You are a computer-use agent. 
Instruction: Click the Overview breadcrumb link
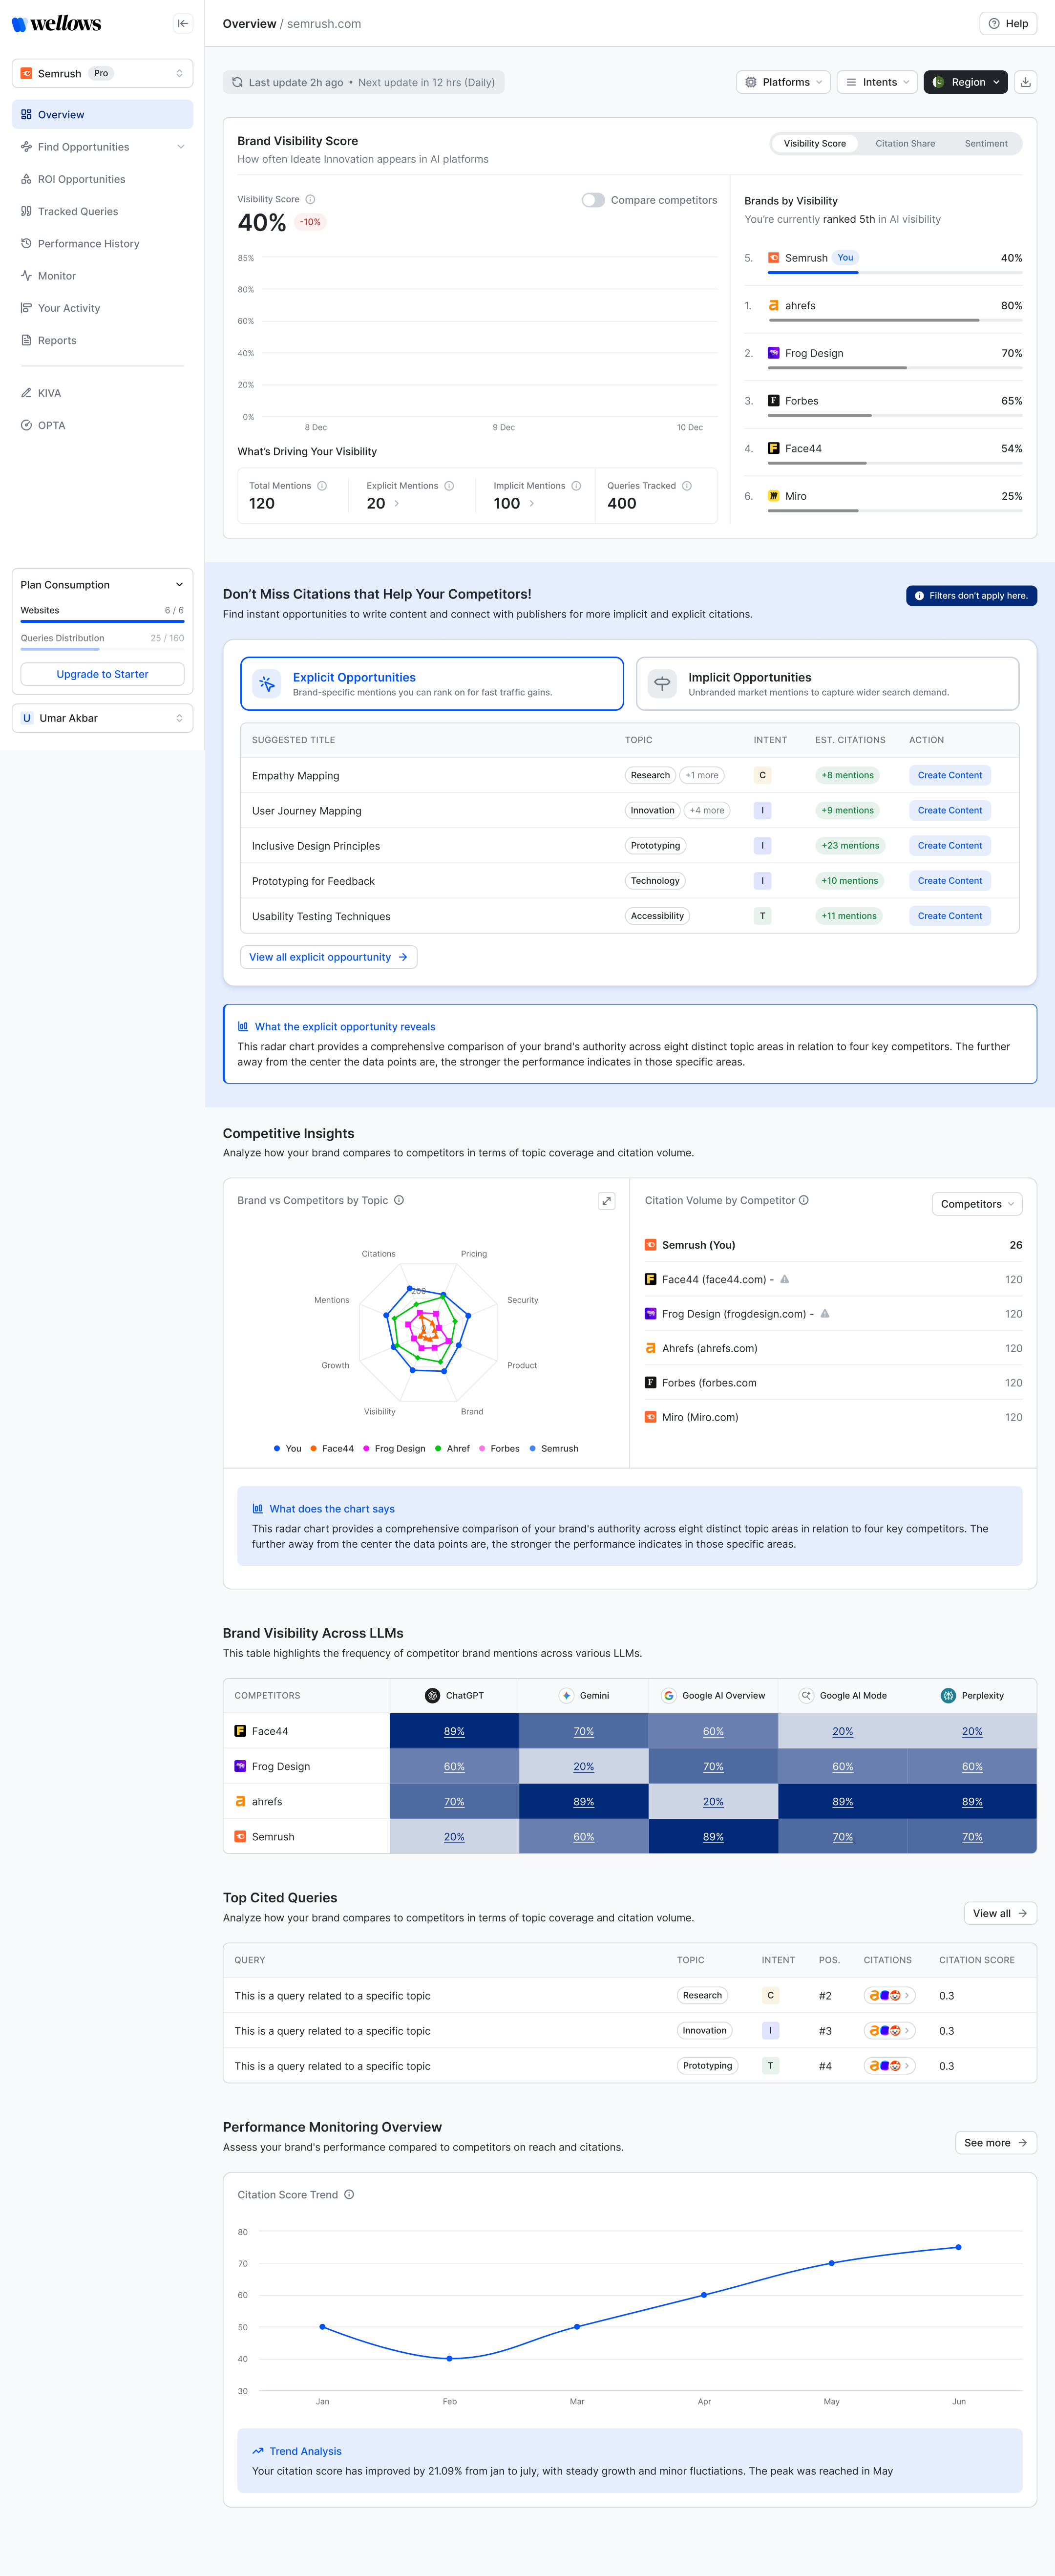[x=249, y=23]
